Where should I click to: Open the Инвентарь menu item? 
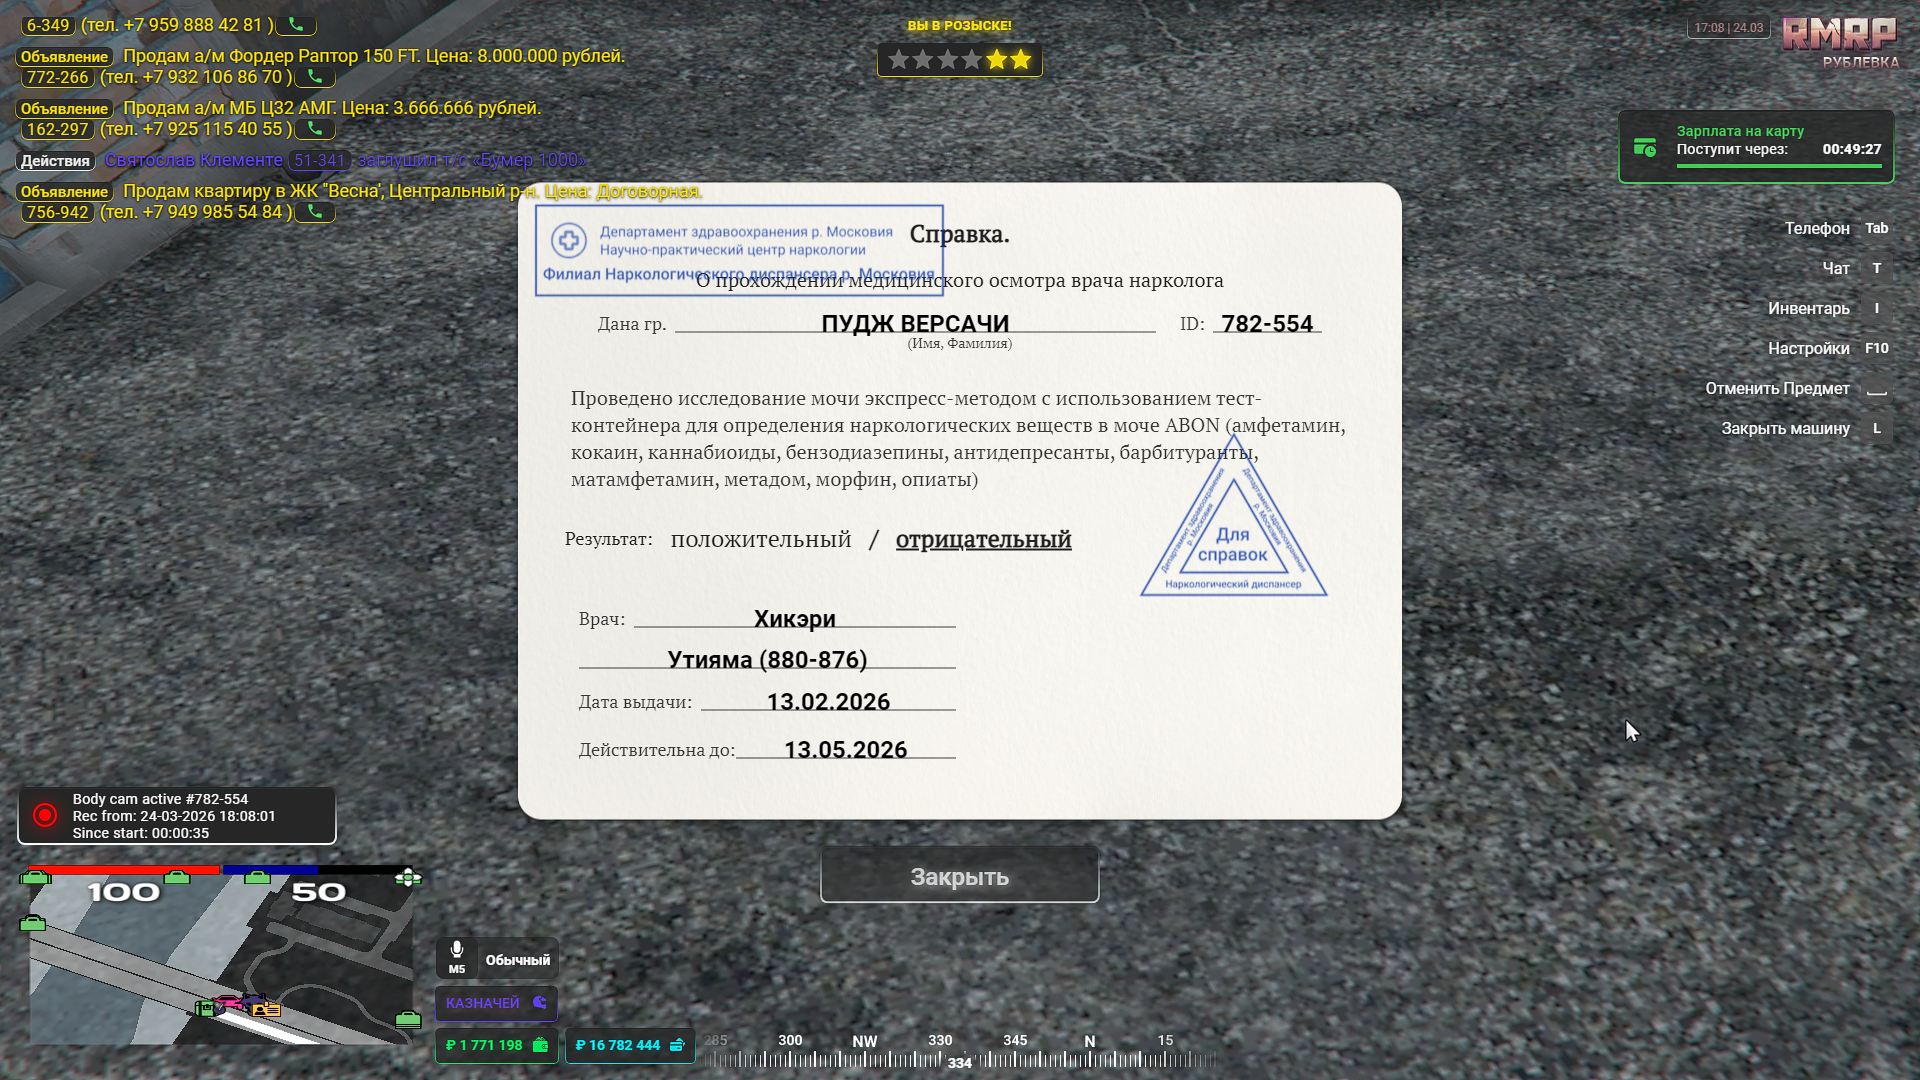(x=1808, y=308)
